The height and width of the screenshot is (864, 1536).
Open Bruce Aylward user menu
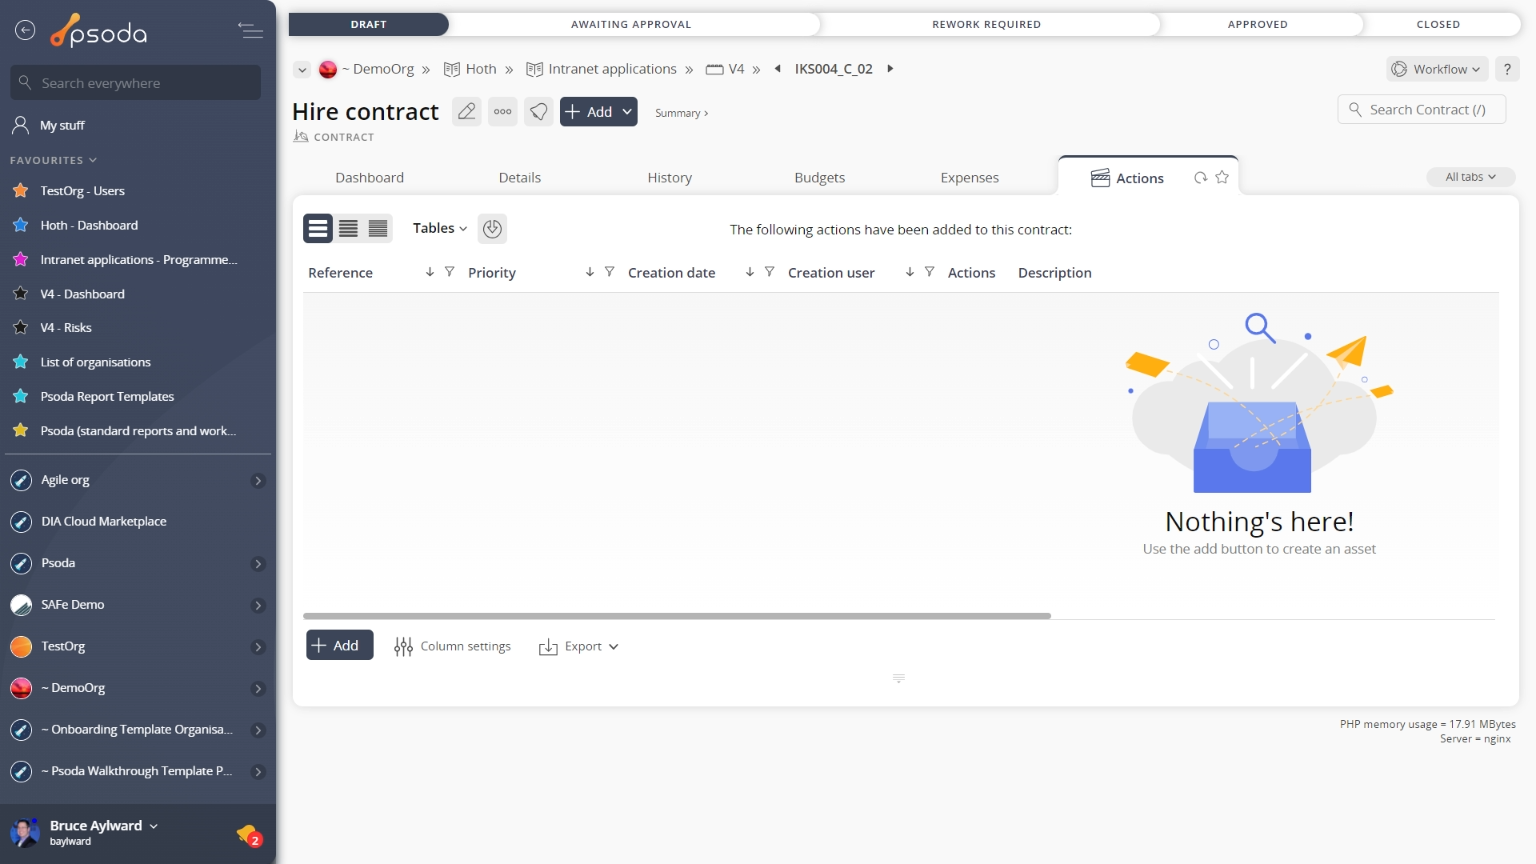pos(103,826)
